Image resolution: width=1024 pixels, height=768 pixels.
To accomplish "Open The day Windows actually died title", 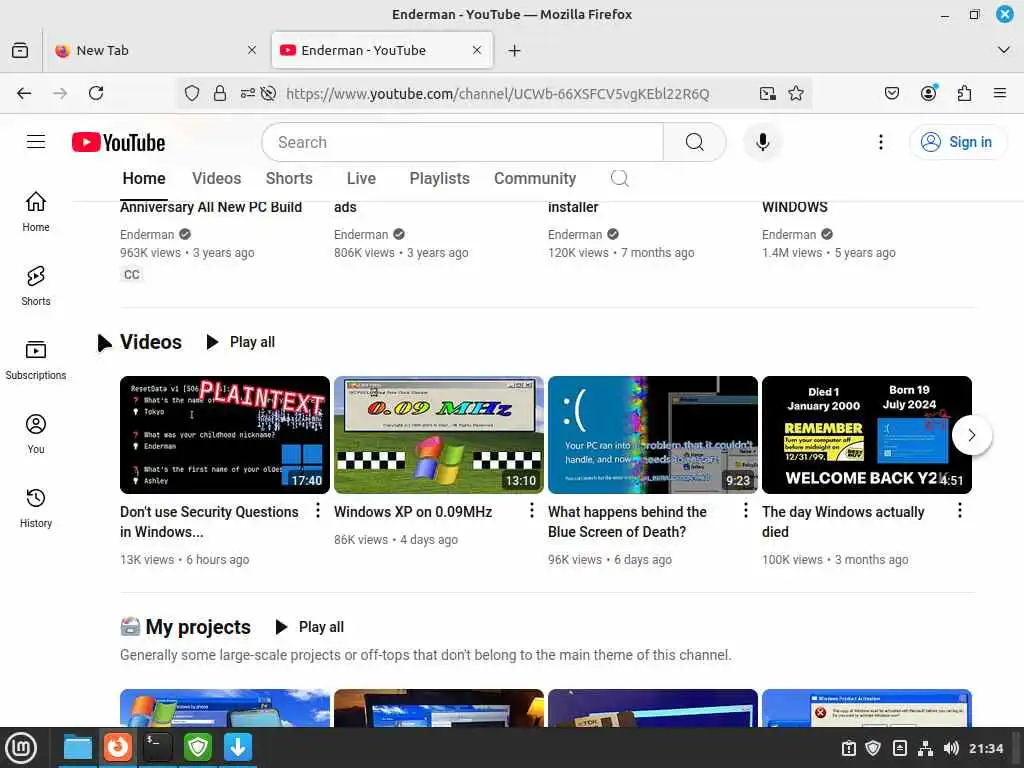I will point(843,522).
